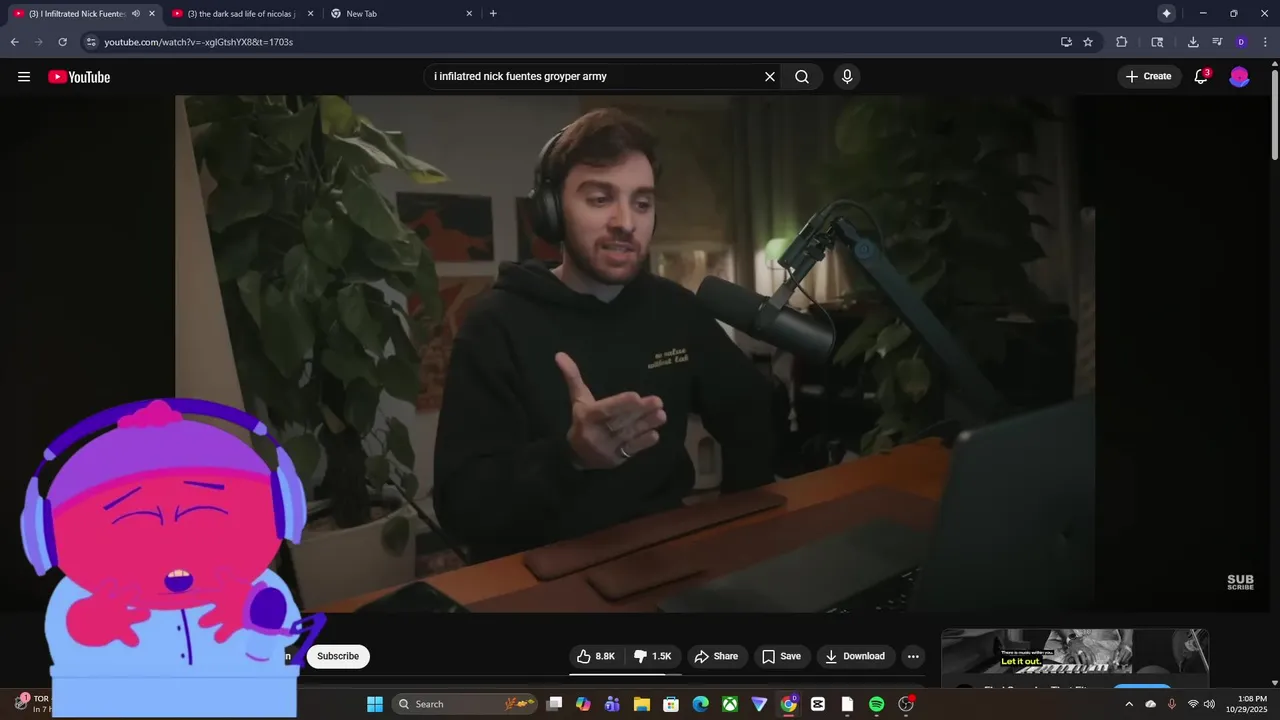Viewport: 1280px width, 720px height.
Task: Open Chrome profile 'D' avatar
Action: (x=1241, y=42)
